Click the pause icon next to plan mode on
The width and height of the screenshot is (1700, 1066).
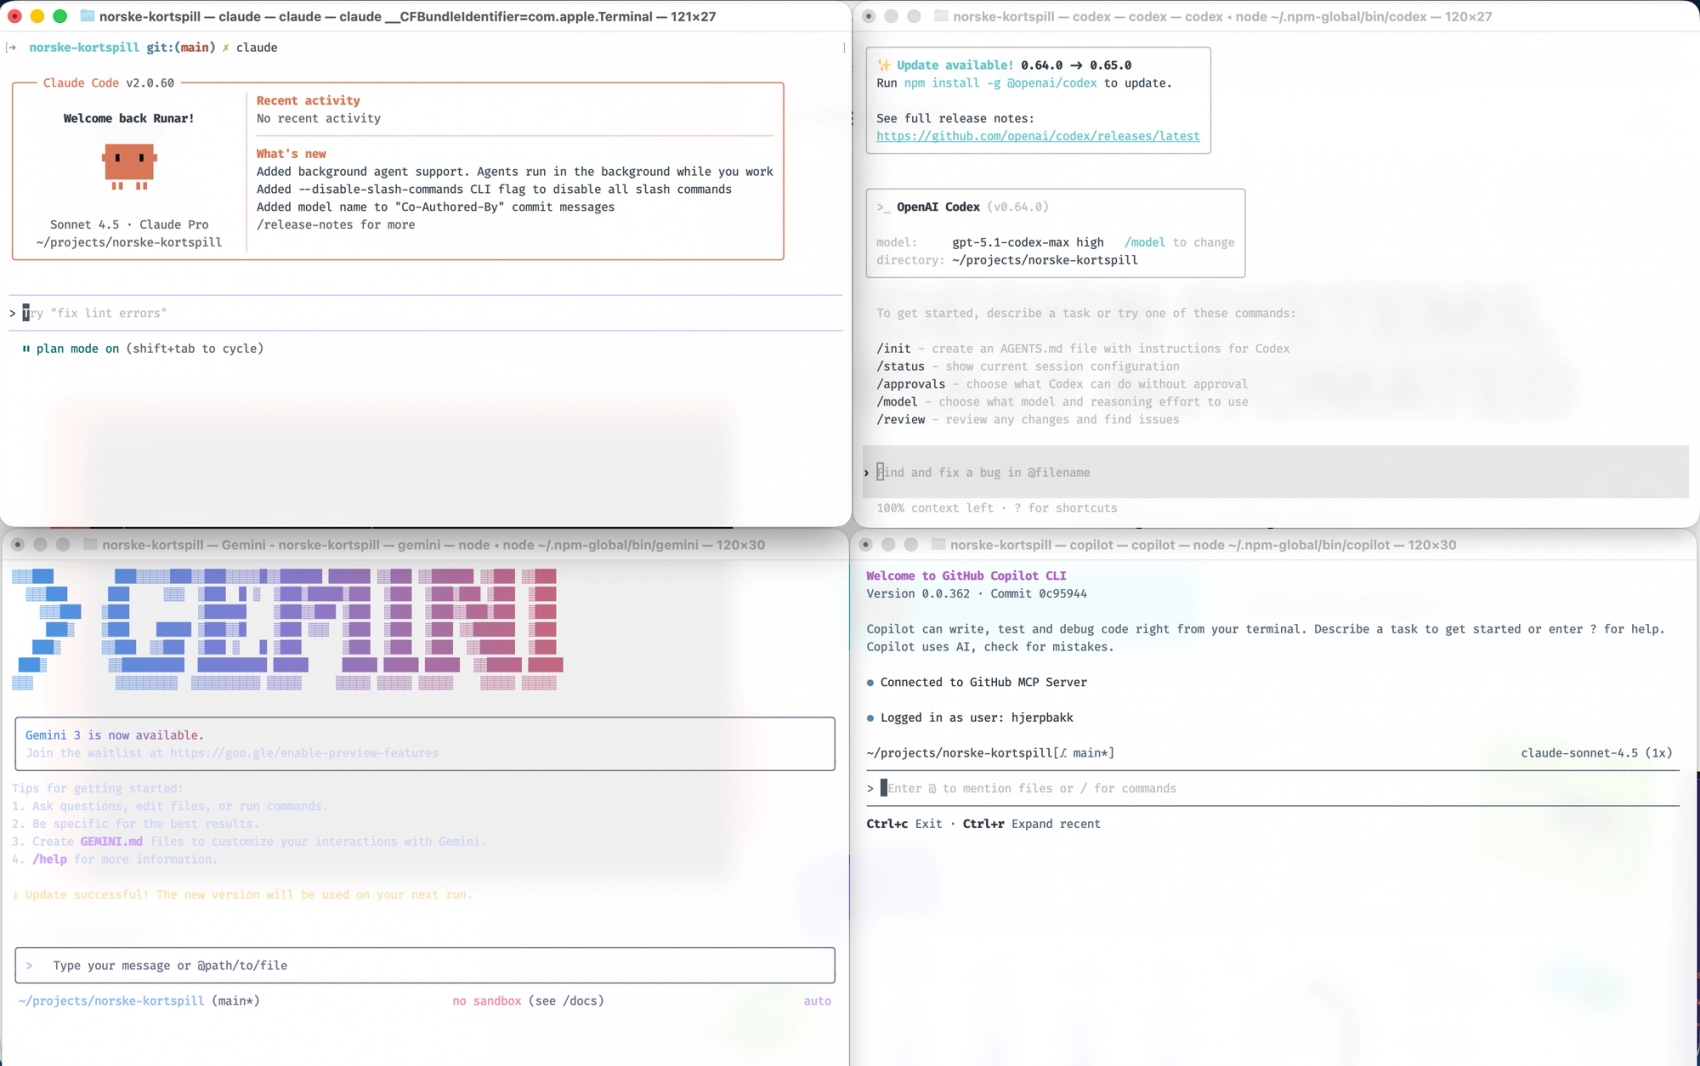pyautogui.click(x=26, y=349)
